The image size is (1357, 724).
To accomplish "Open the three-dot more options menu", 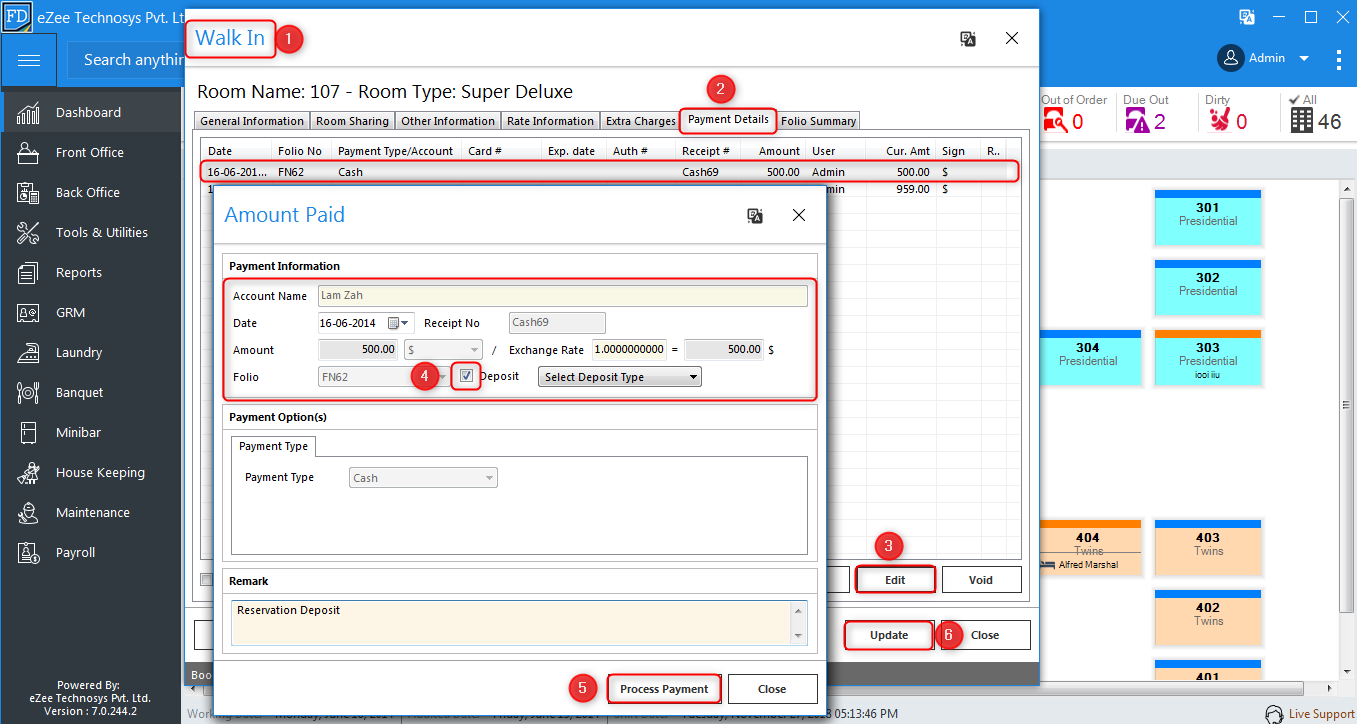I will click(1338, 59).
